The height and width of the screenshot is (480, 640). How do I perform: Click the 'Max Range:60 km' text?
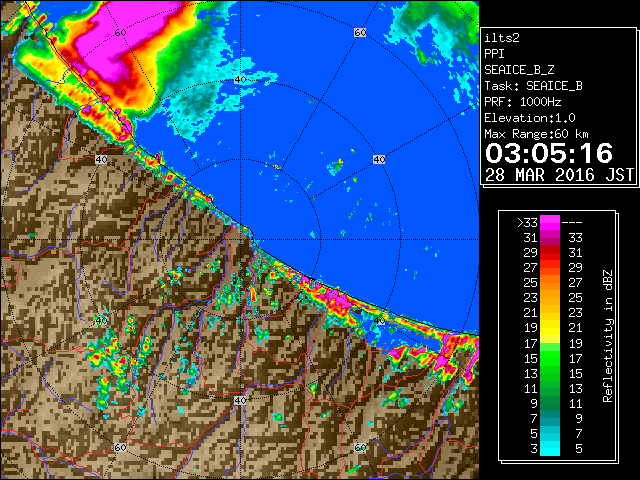pos(536,134)
